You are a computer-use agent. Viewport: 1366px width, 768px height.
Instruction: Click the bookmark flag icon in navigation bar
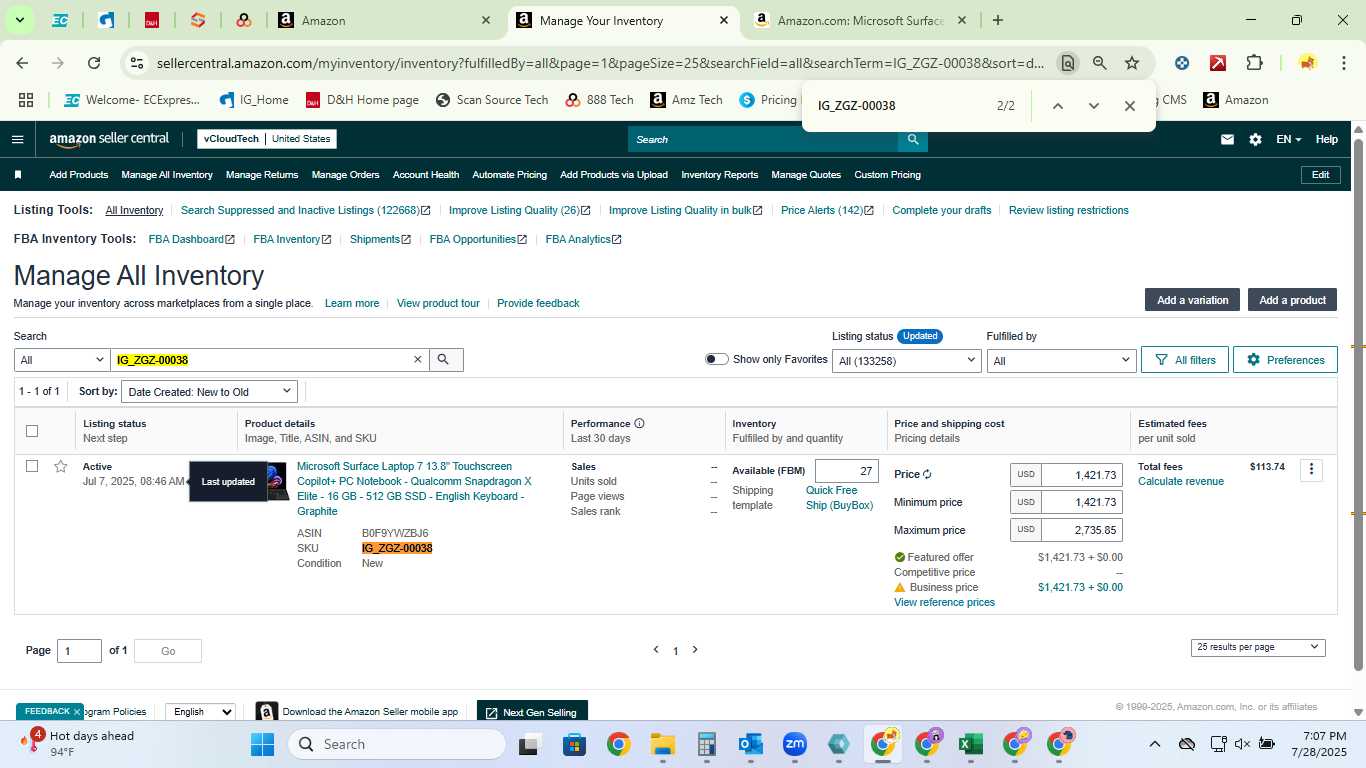18,175
